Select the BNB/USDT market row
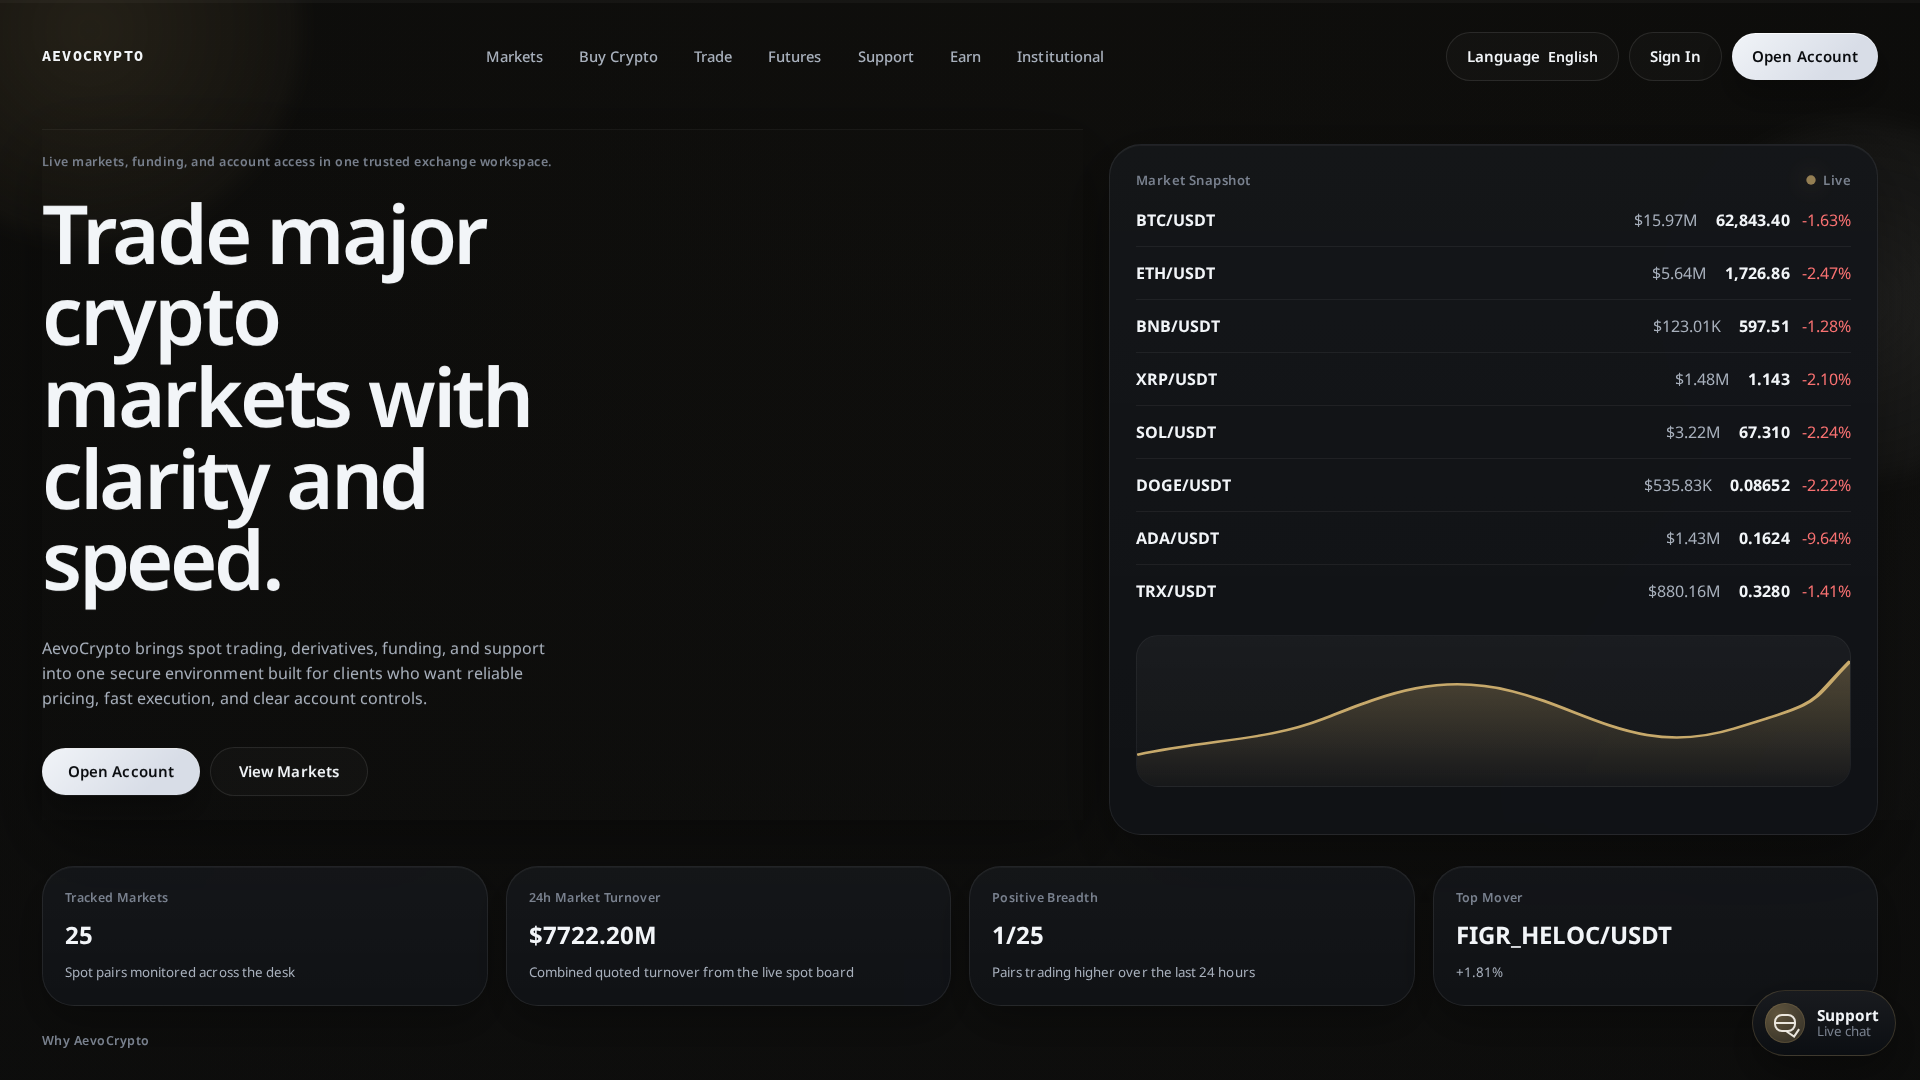This screenshot has width=1920, height=1080. click(1493, 326)
